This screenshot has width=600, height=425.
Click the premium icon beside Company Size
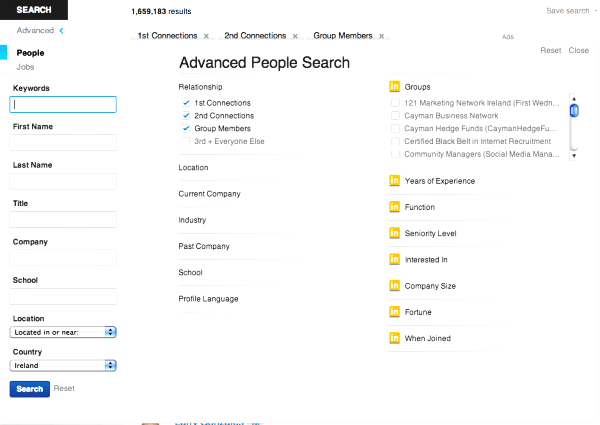395,285
